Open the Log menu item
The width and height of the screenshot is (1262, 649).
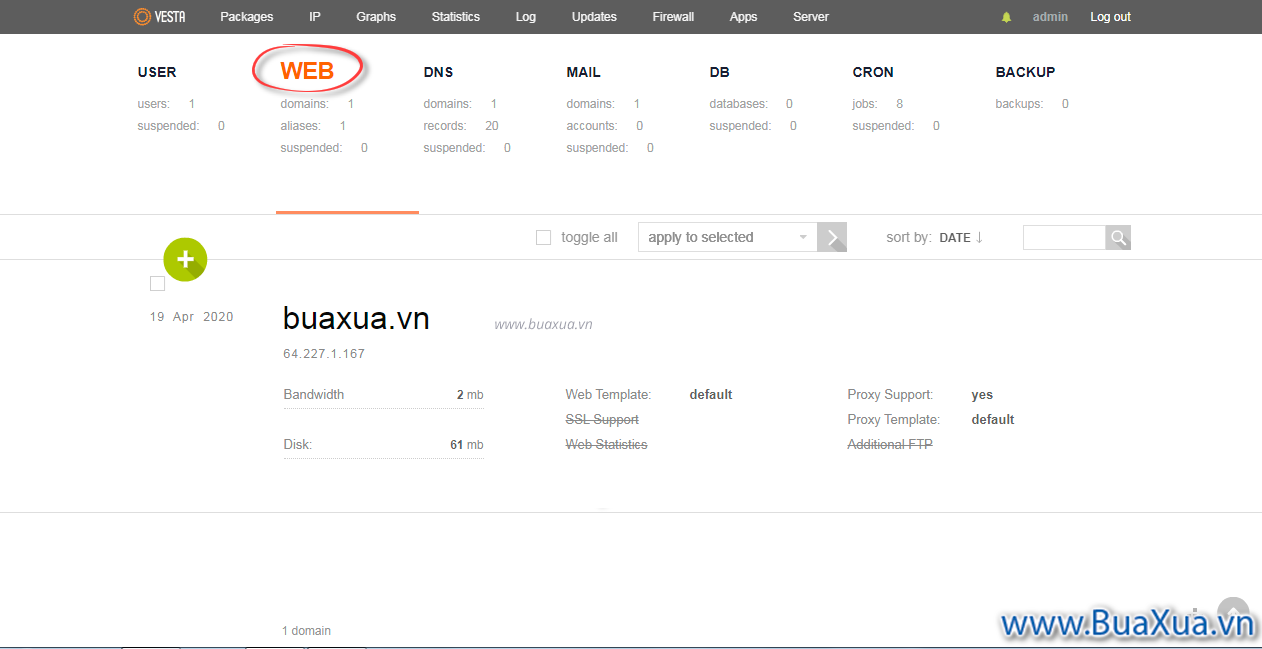coord(526,17)
